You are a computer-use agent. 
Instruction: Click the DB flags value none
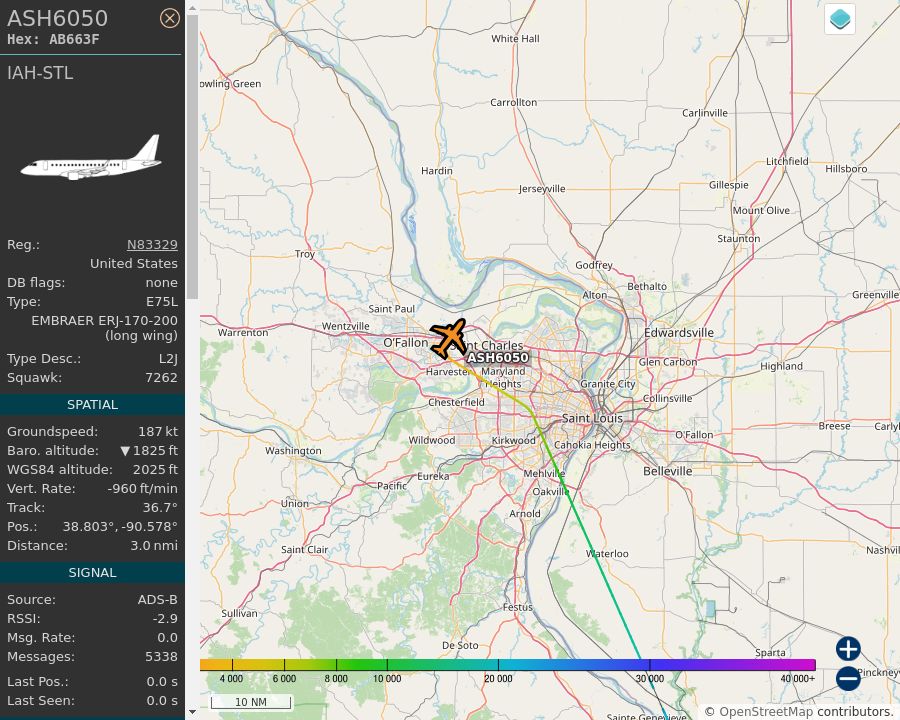click(161, 282)
